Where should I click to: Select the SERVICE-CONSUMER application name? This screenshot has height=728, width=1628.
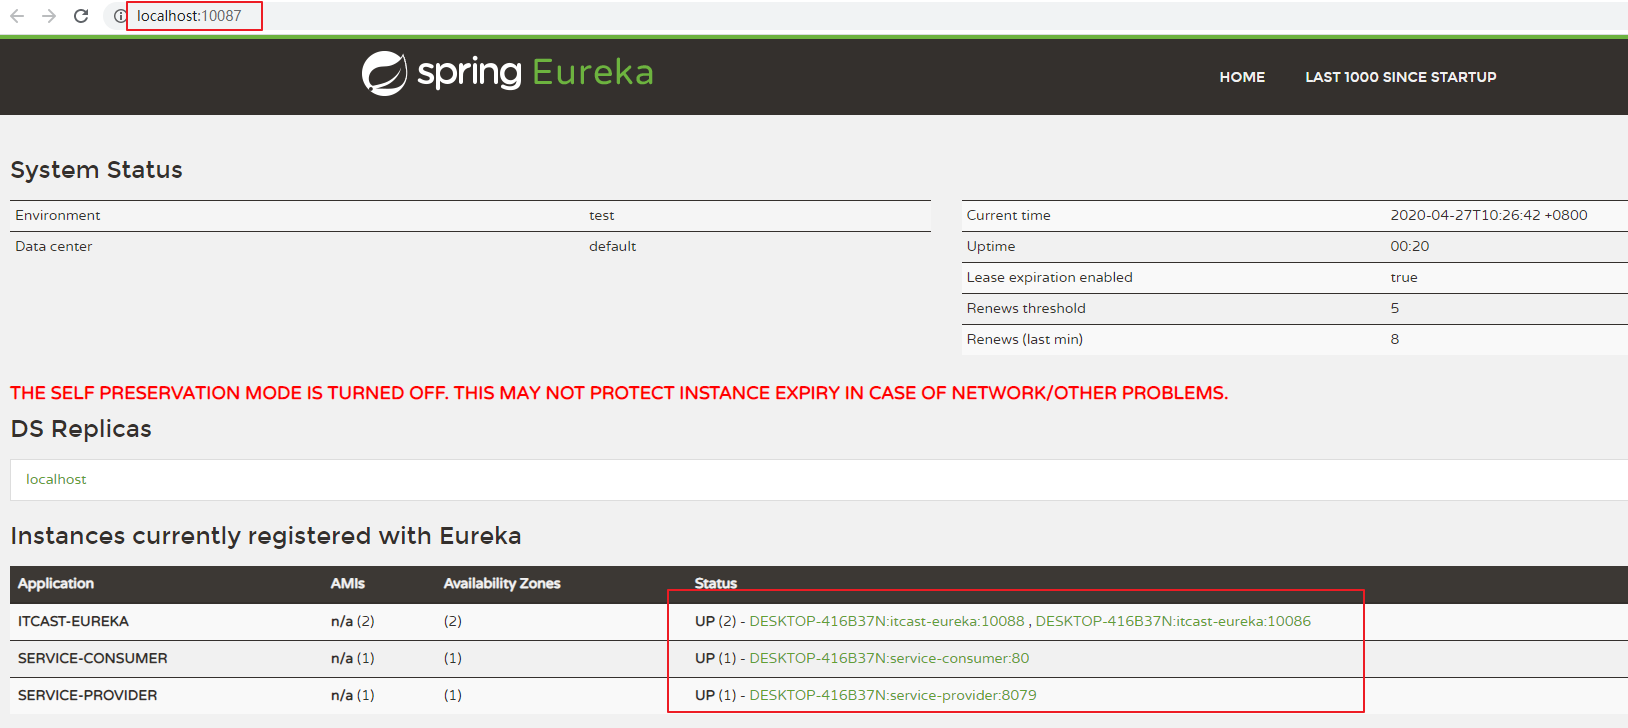93,658
